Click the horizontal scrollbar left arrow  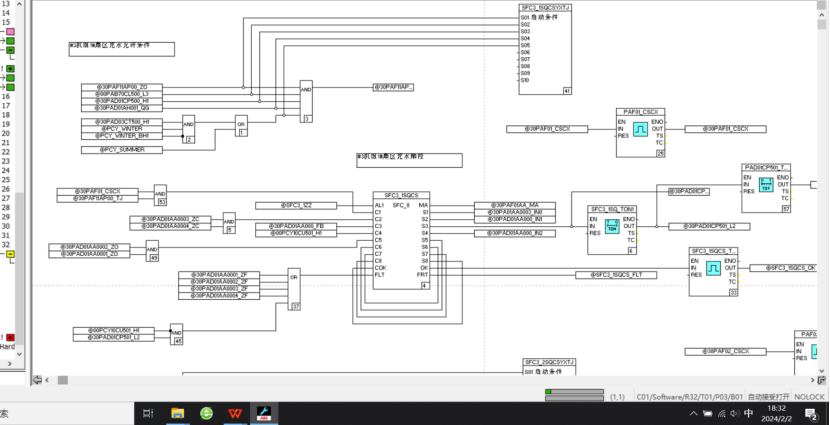47,380
